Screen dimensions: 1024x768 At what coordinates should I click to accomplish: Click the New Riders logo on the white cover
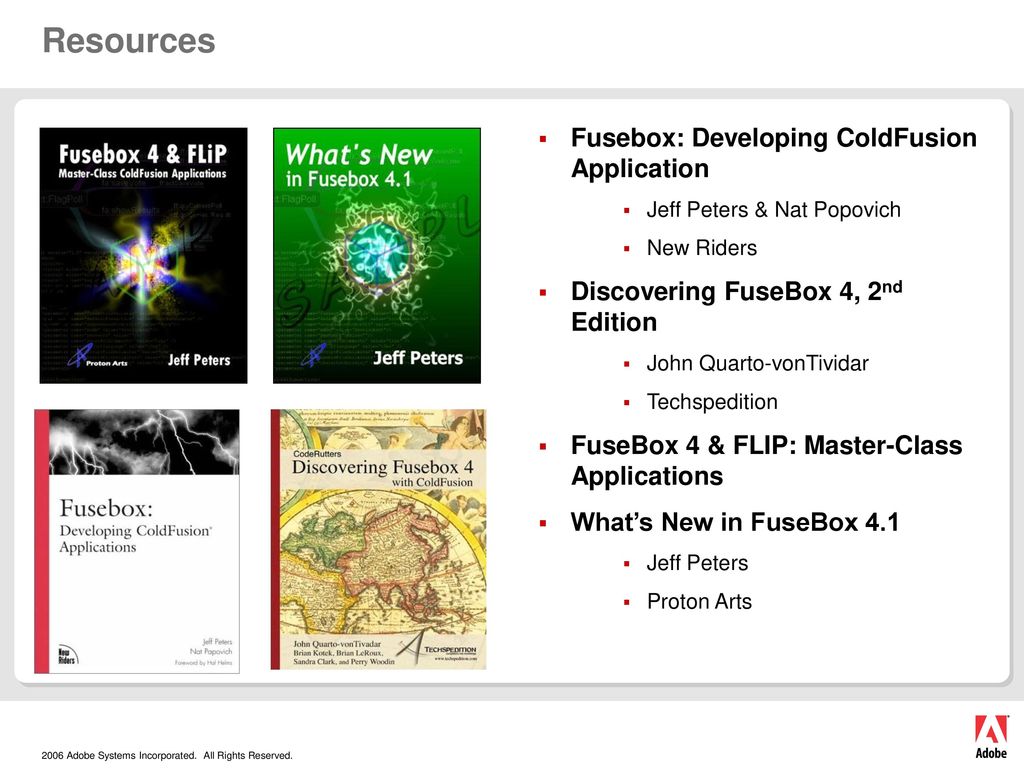point(67,655)
